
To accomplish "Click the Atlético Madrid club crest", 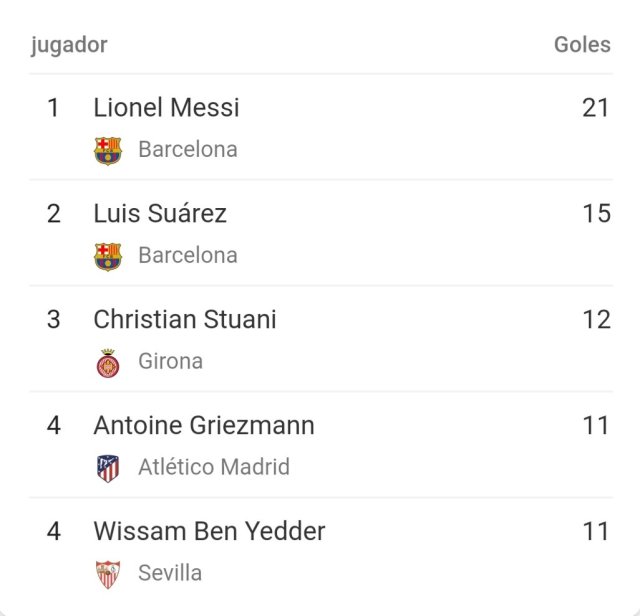I will pyautogui.click(x=108, y=468).
